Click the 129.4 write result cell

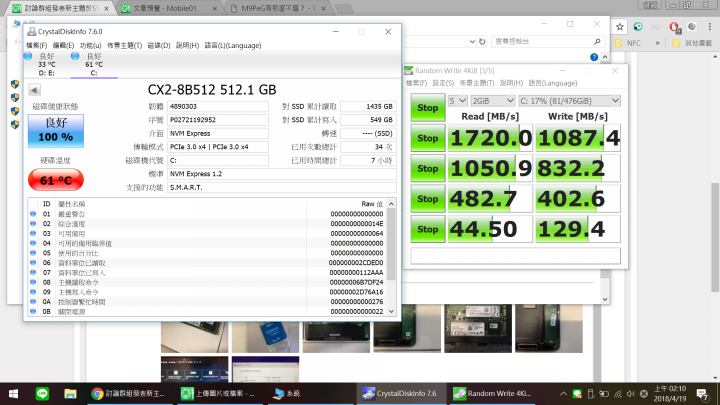coord(578,229)
